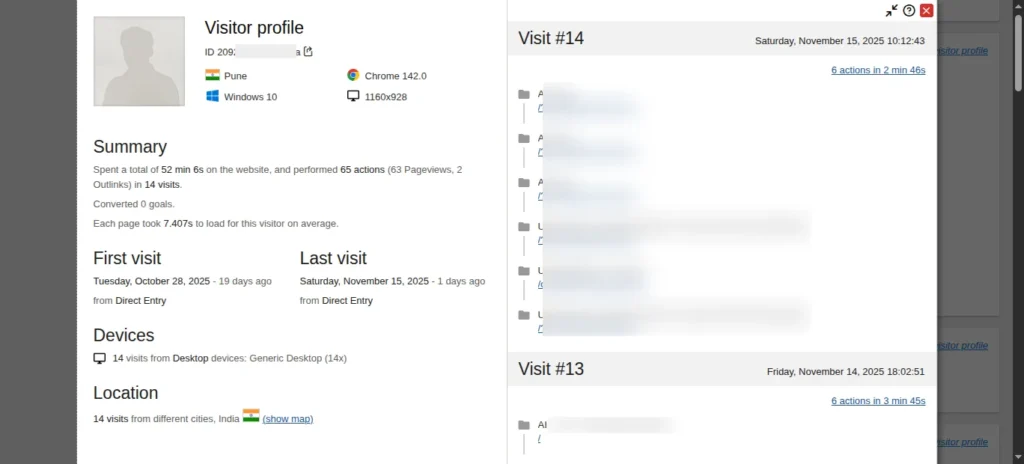Click the folder icon under Visit #13
Image resolution: width=1024 pixels, height=464 pixels.
pos(524,425)
